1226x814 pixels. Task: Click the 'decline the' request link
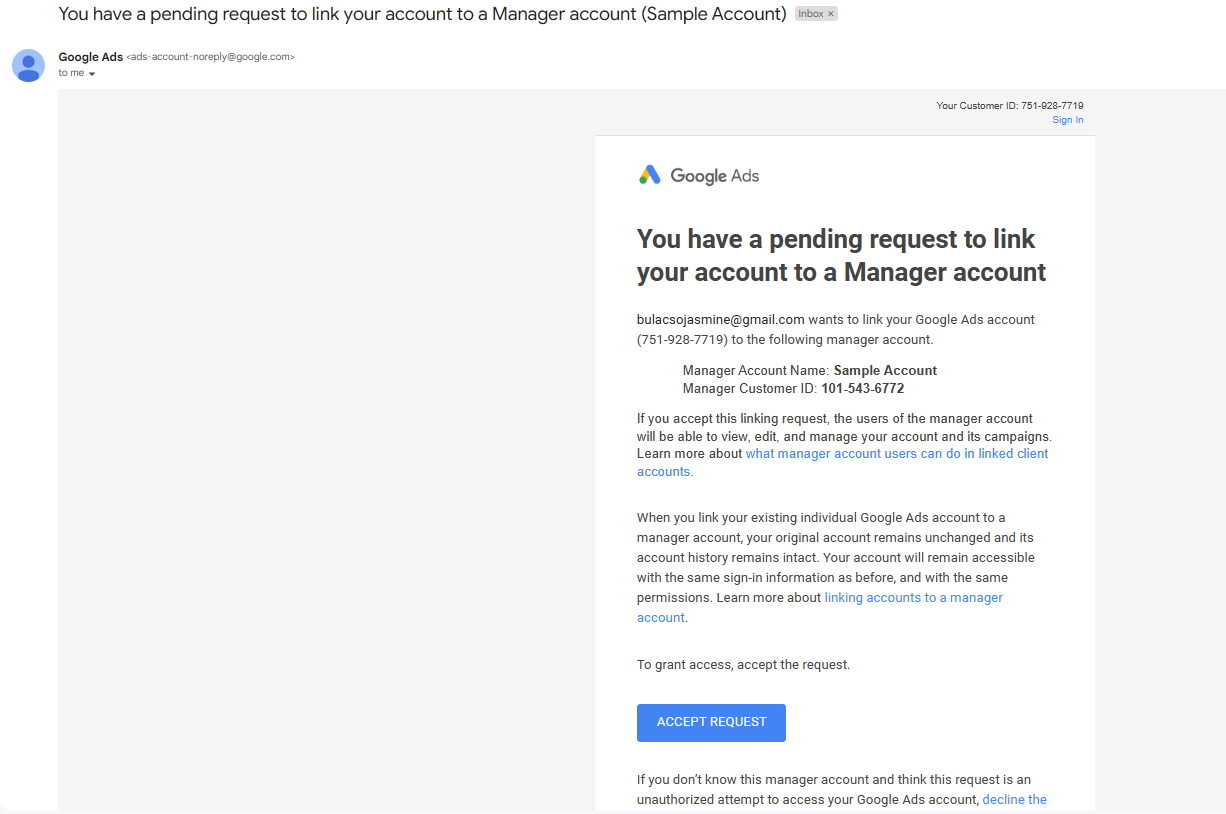[x=1015, y=799]
